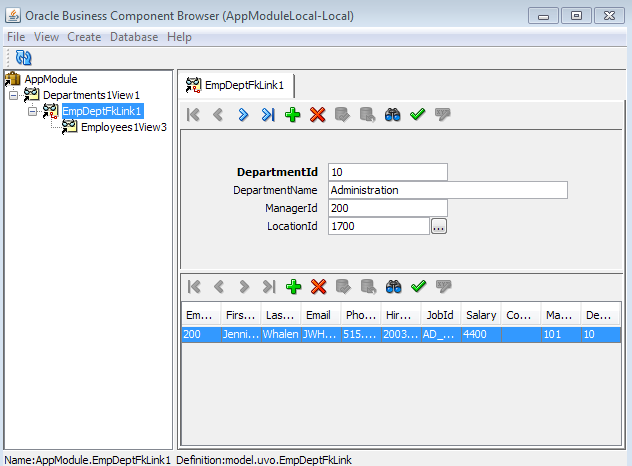This screenshot has width=632, height=466.
Task: Click the ManagerId field showing 200
Action: tap(388, 208)
